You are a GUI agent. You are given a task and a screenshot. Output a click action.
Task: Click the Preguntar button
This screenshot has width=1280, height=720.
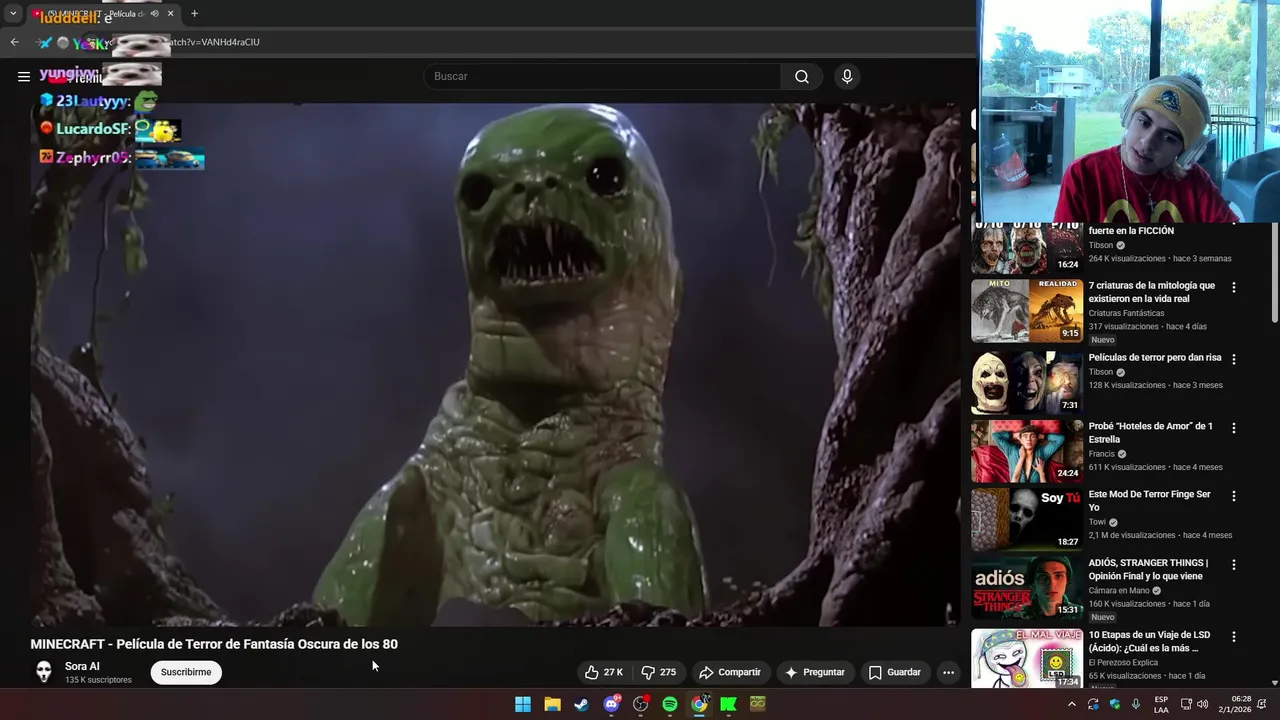point(815,672)
